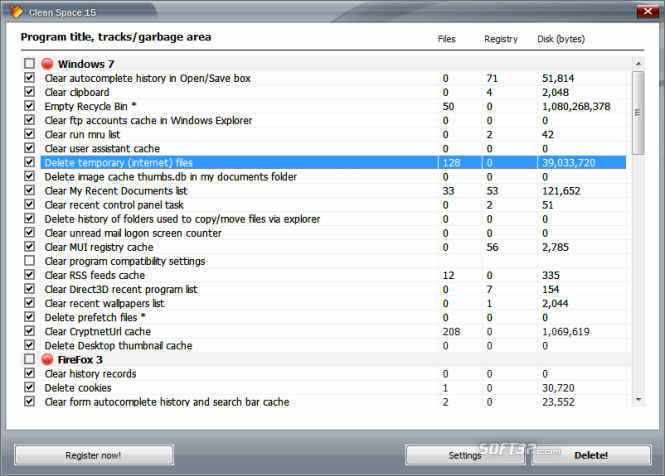Open the Settings button
665x476 pixels.
click(465, 455)
